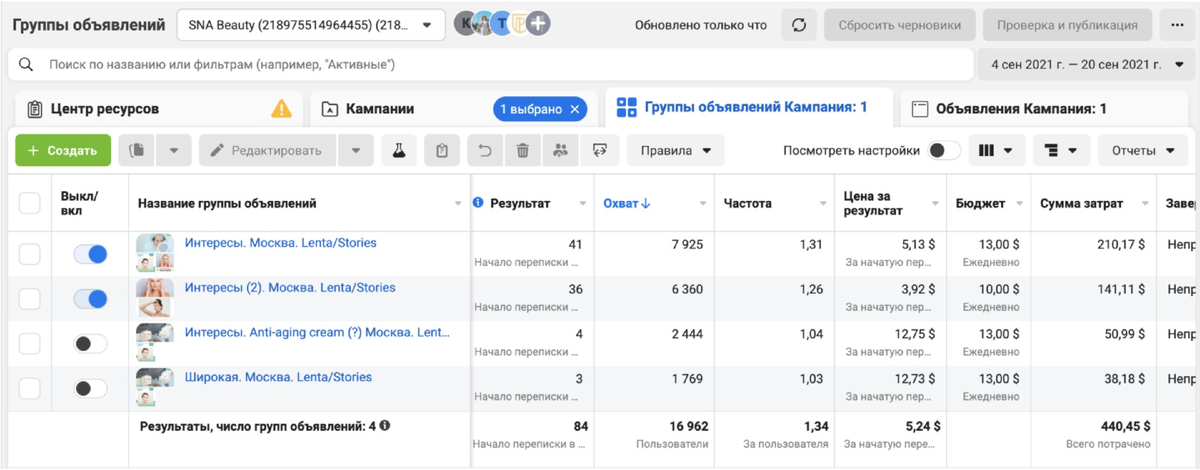Turn on Anti-aging cream ad set

90,343
